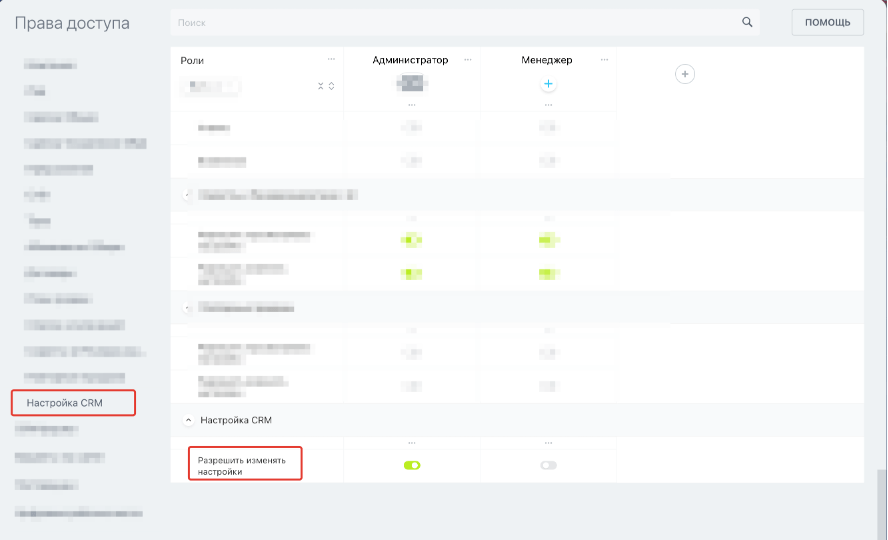Click blue plus under Менеджер column
The height and width of the screenshot is (540, 888).
[x=548, y=84]
